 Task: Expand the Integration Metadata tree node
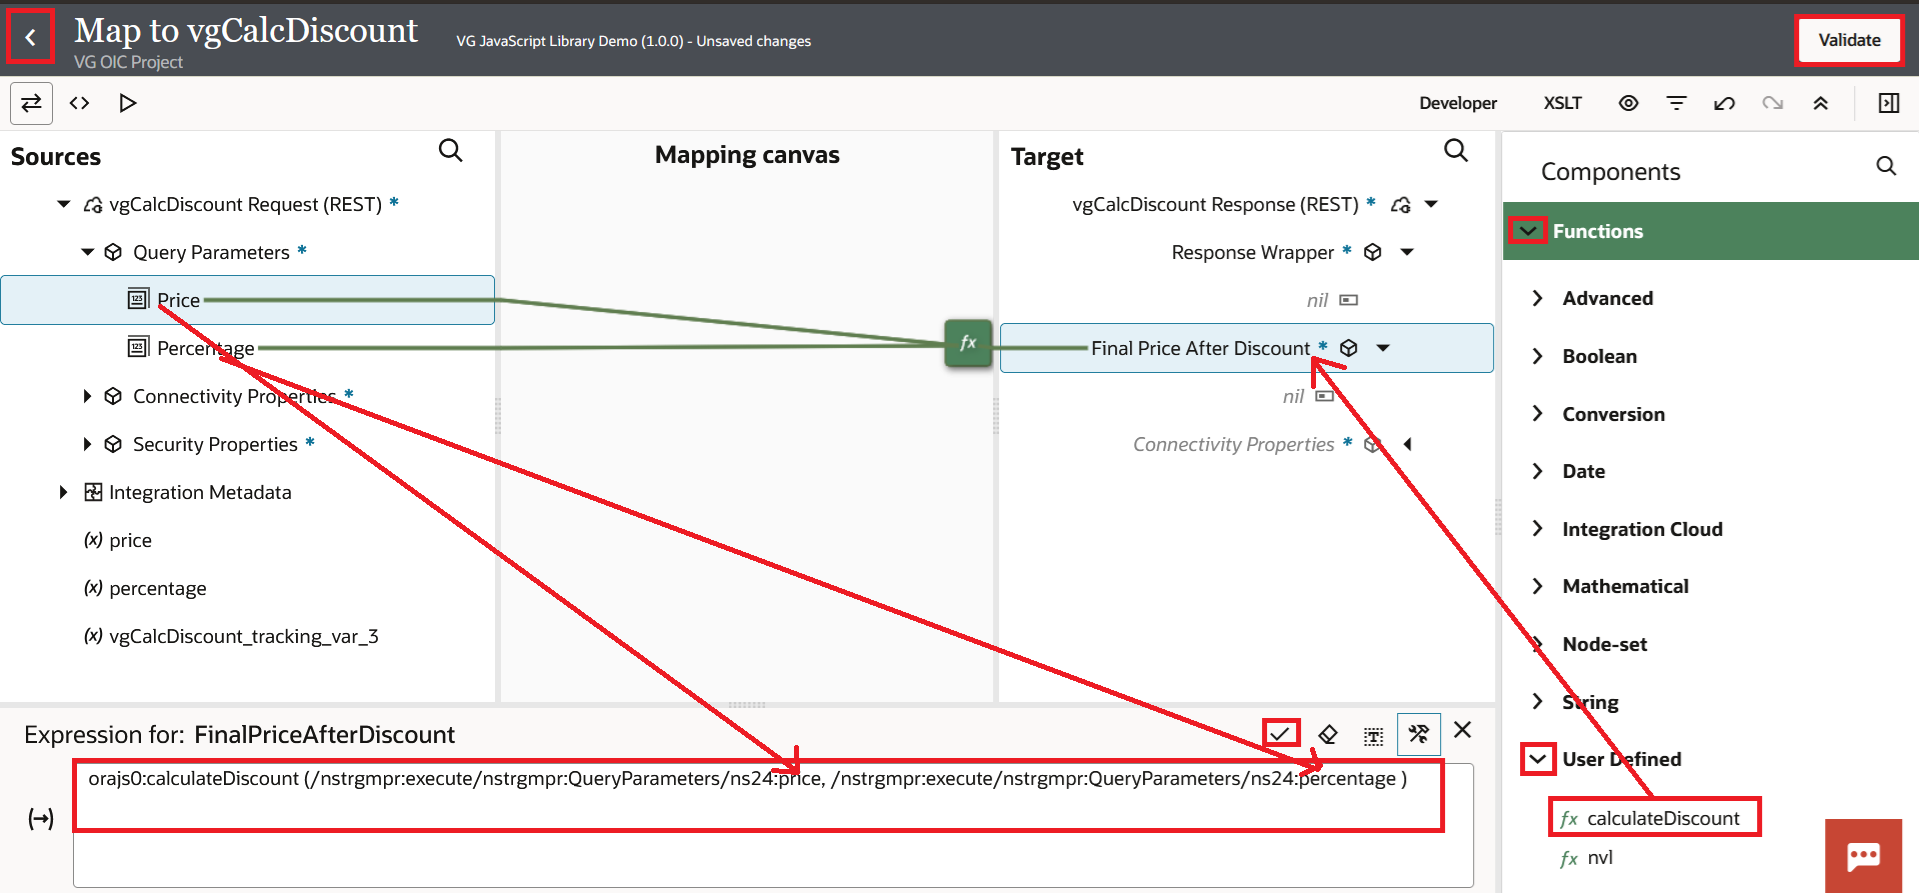(x=63, y=492)
